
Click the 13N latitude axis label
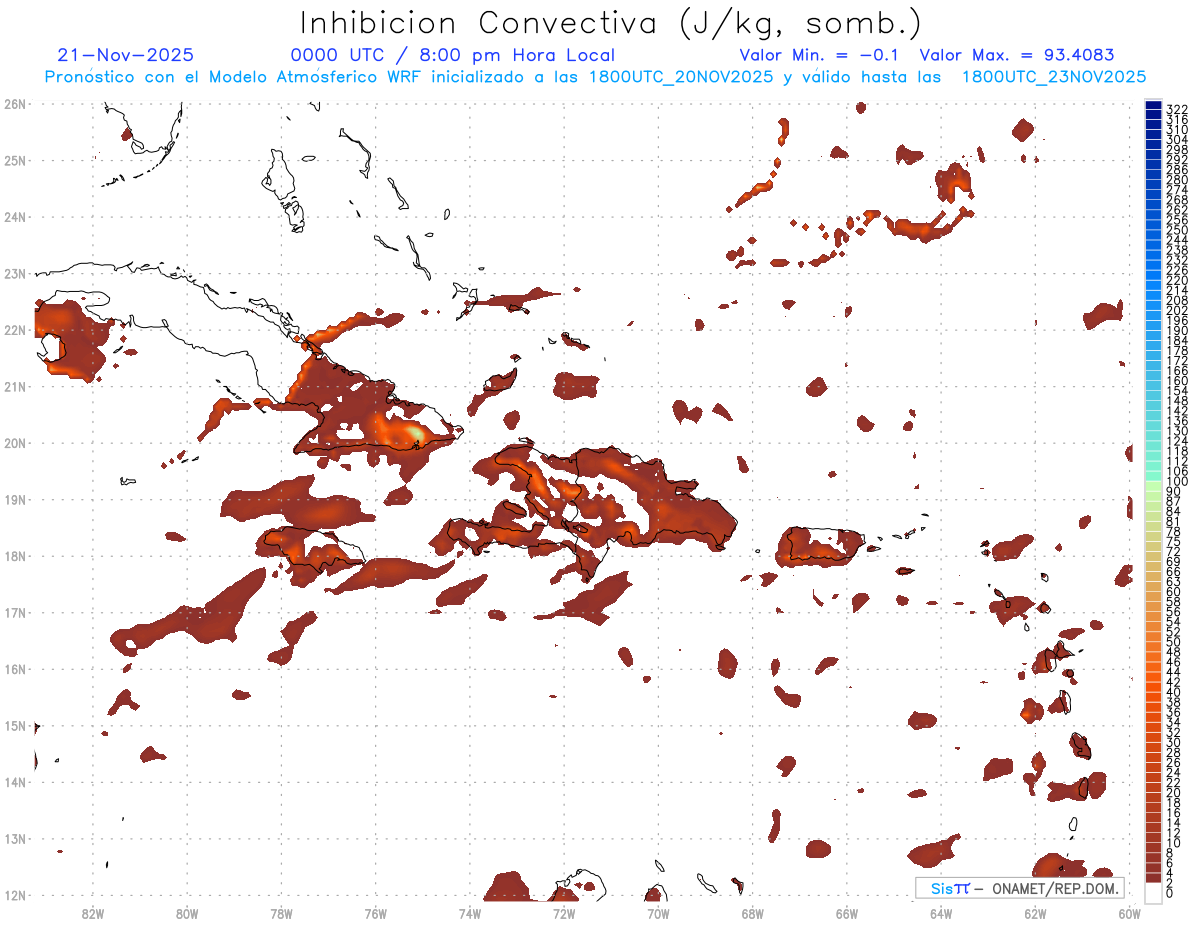click(15, 838)
